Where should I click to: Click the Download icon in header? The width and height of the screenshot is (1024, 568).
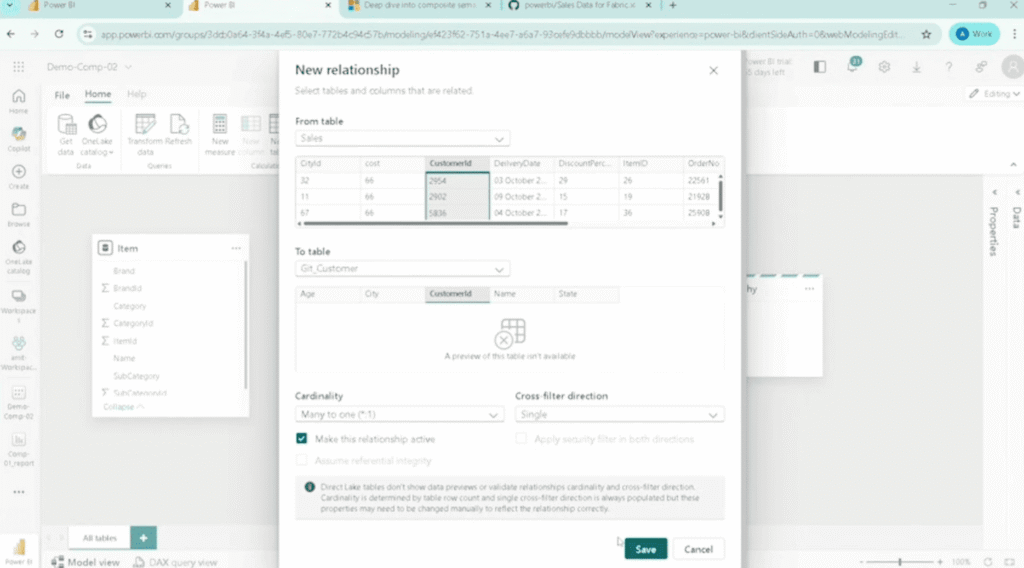(916, 67)
